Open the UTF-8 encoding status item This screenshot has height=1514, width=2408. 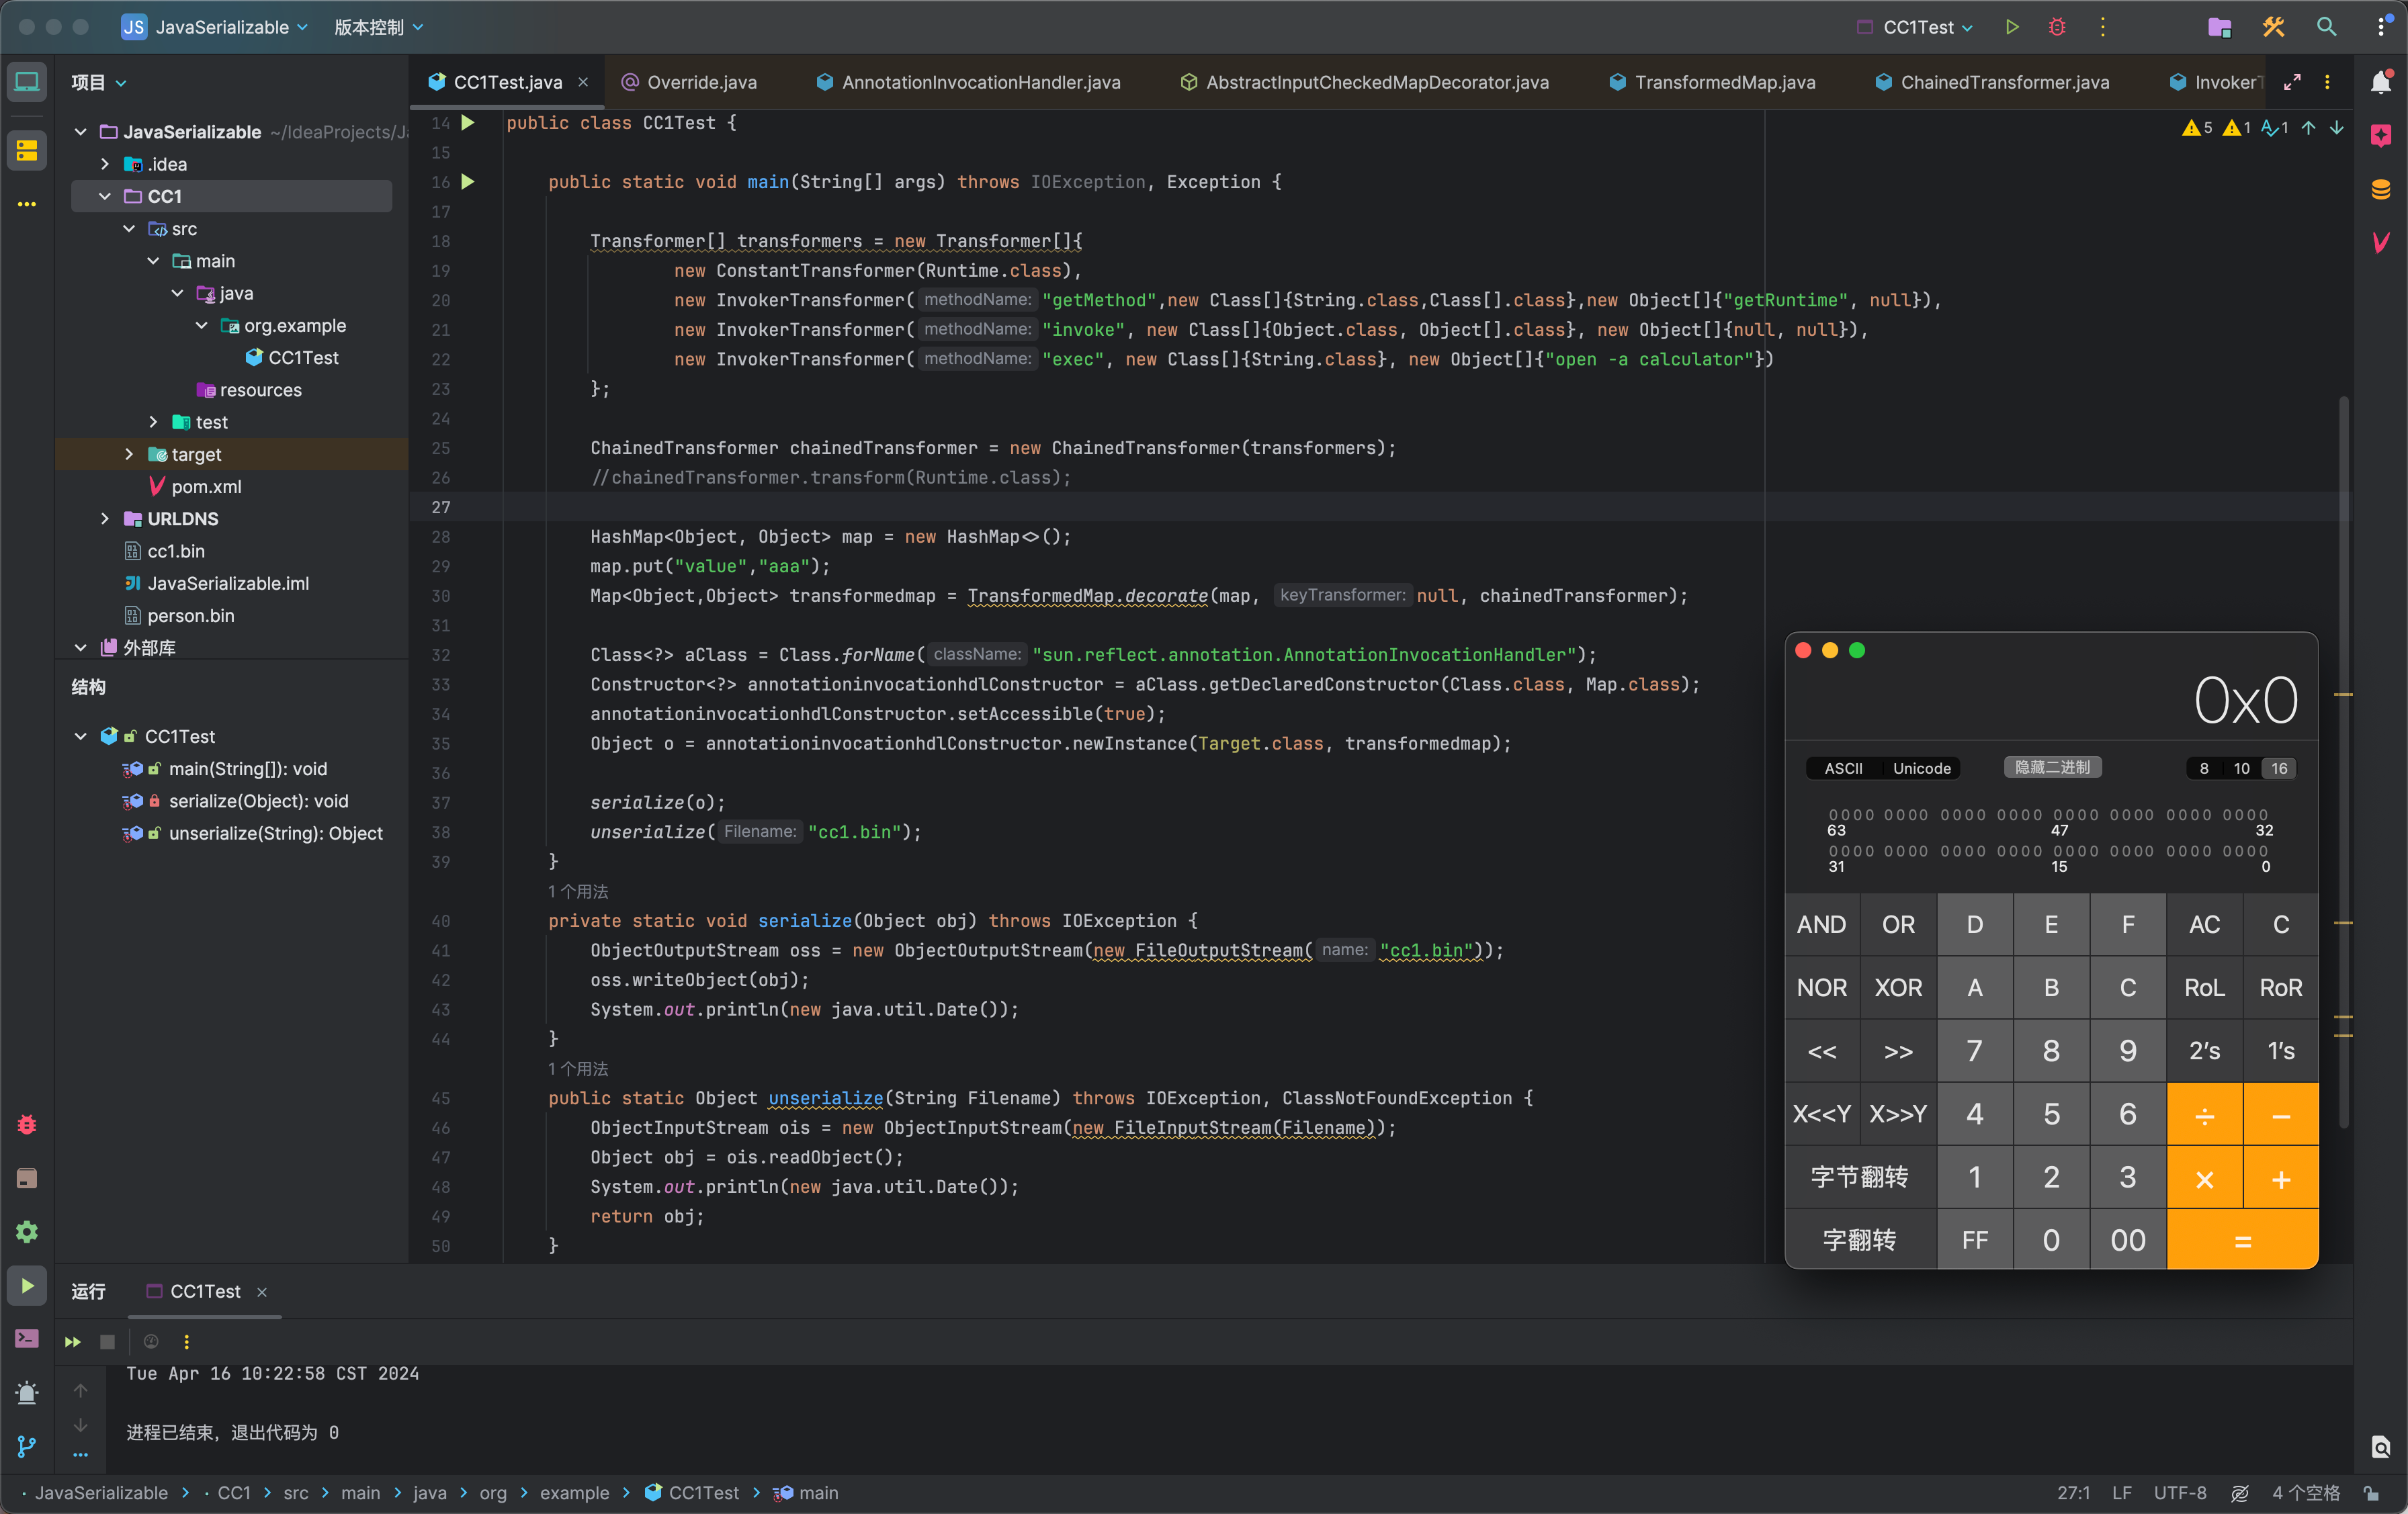point(2180,1493)
